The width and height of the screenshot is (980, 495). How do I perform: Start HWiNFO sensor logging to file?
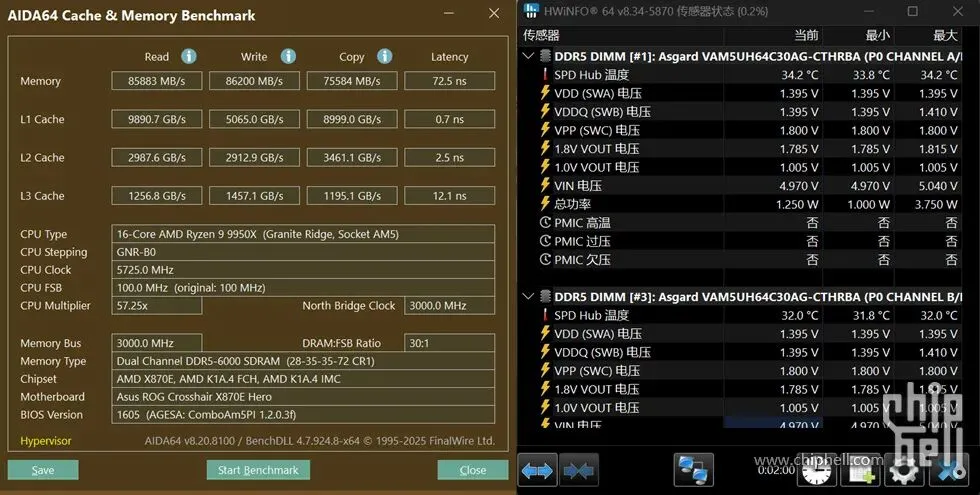pos(860,470)
